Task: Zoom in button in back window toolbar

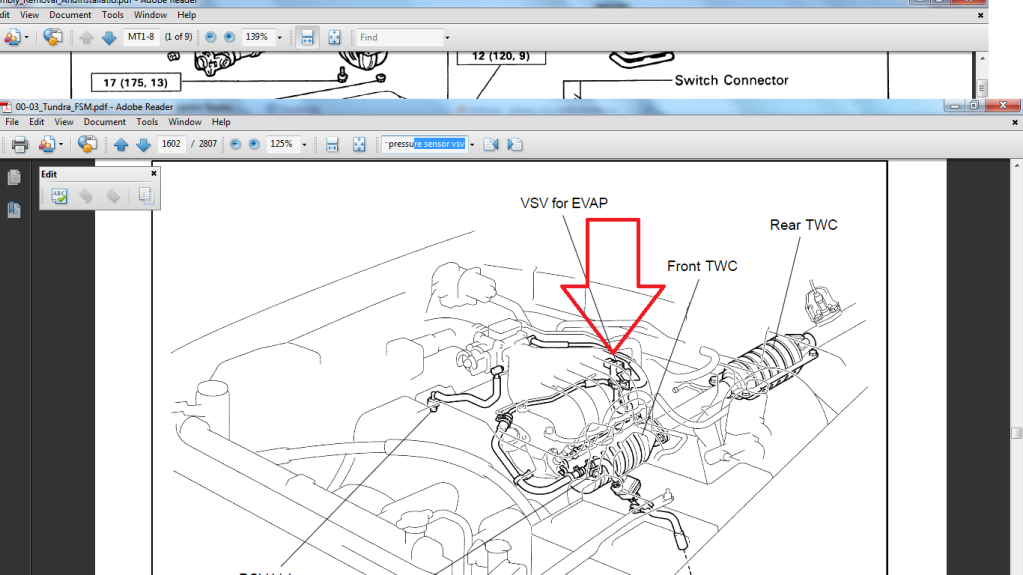Action: 229,37
